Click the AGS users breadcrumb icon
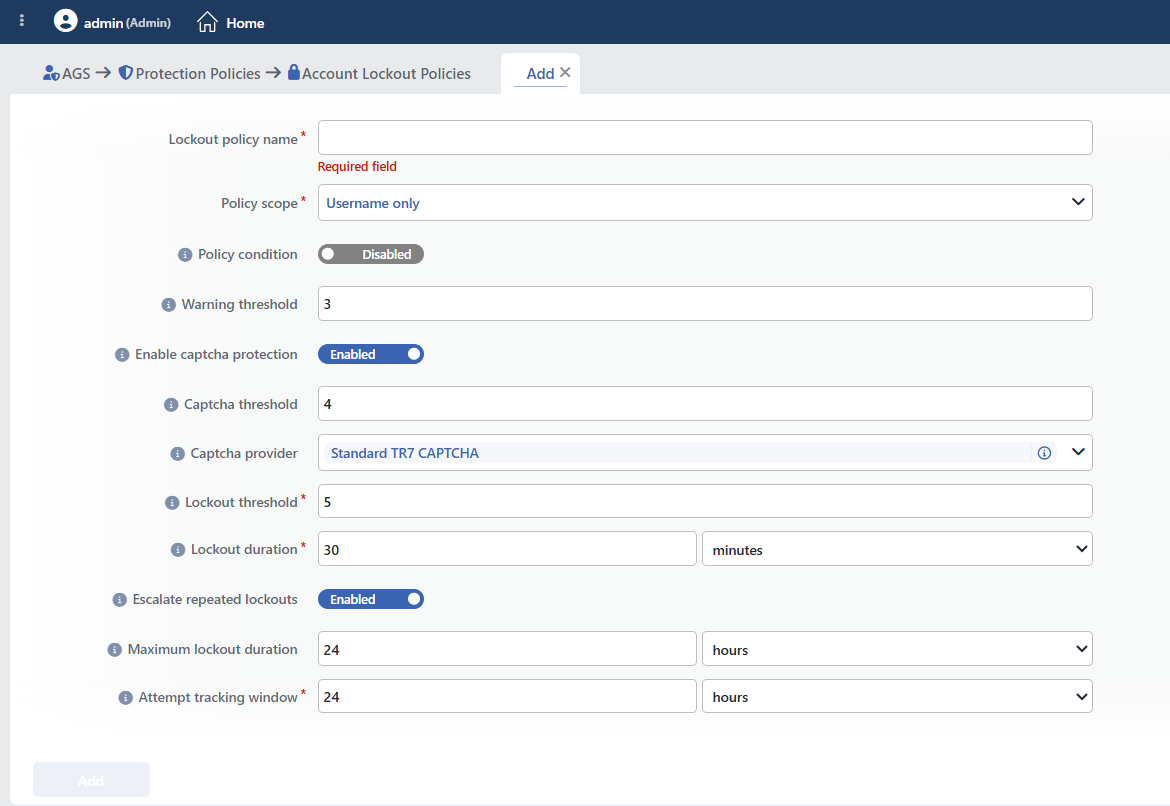Screen dimensions: 1170x806 pyautogui.click(x=51, y=73)
